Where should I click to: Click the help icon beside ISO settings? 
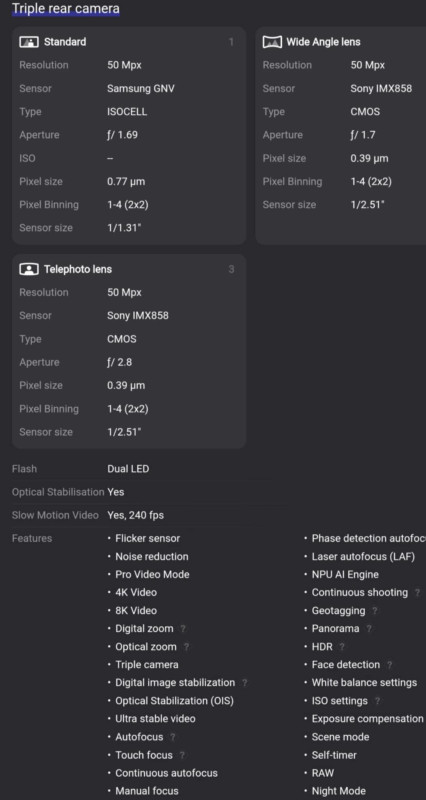click(x=377, y=701)
